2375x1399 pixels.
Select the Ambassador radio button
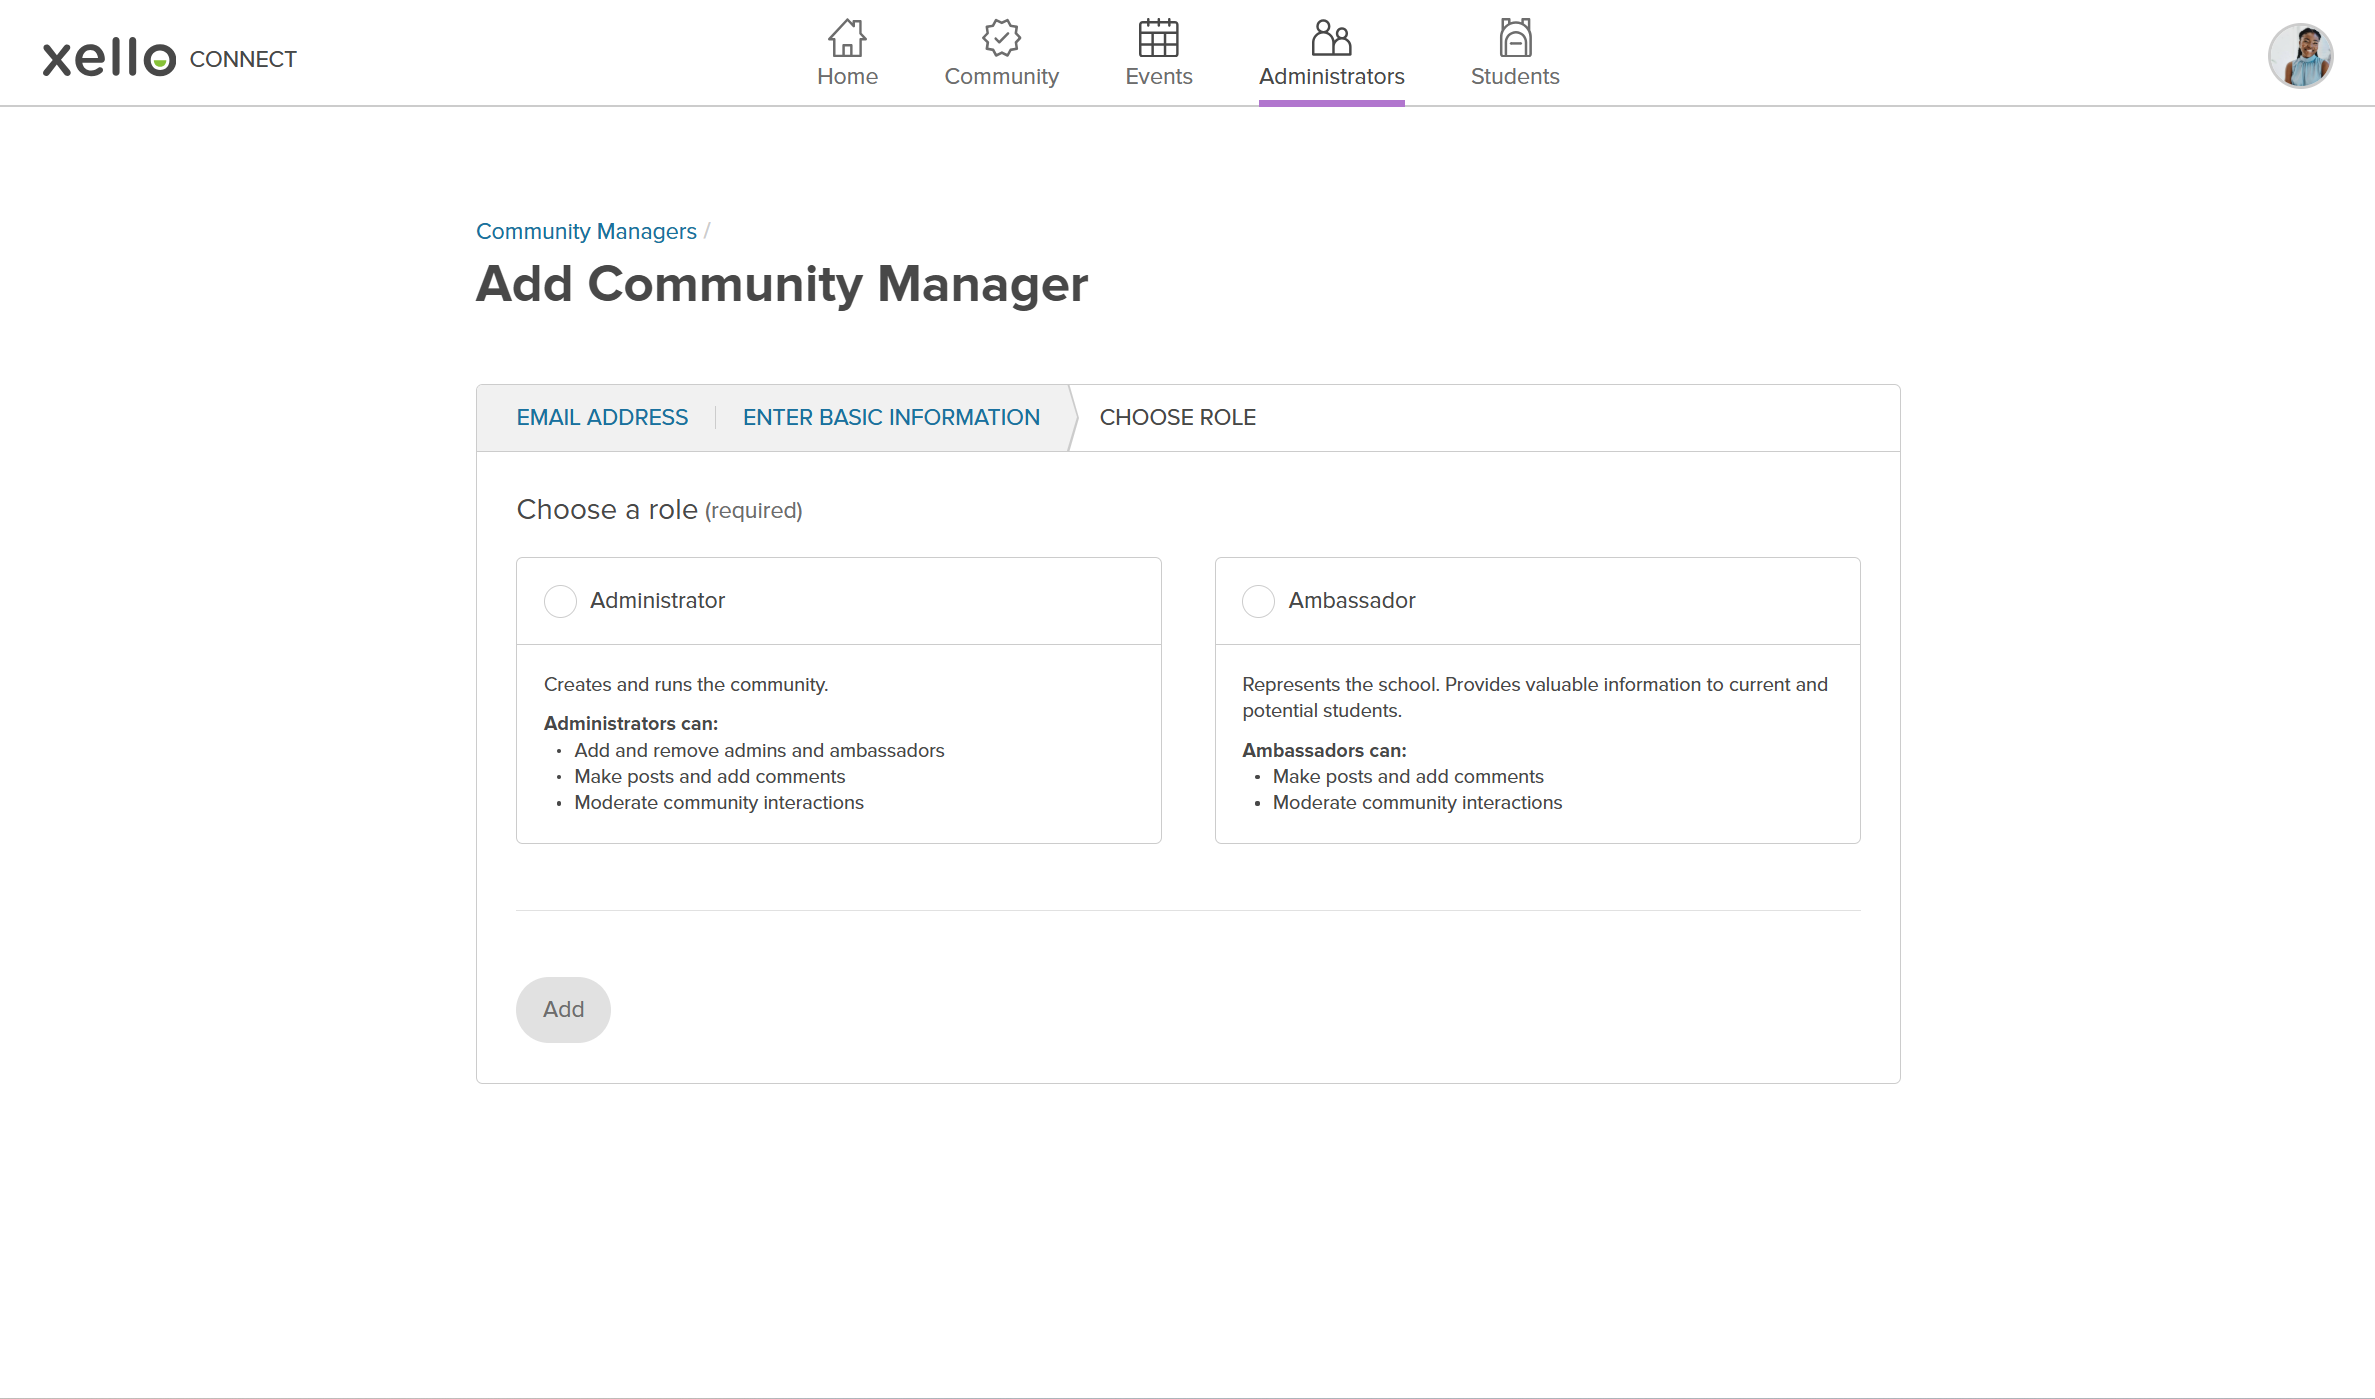point(1258,601)
